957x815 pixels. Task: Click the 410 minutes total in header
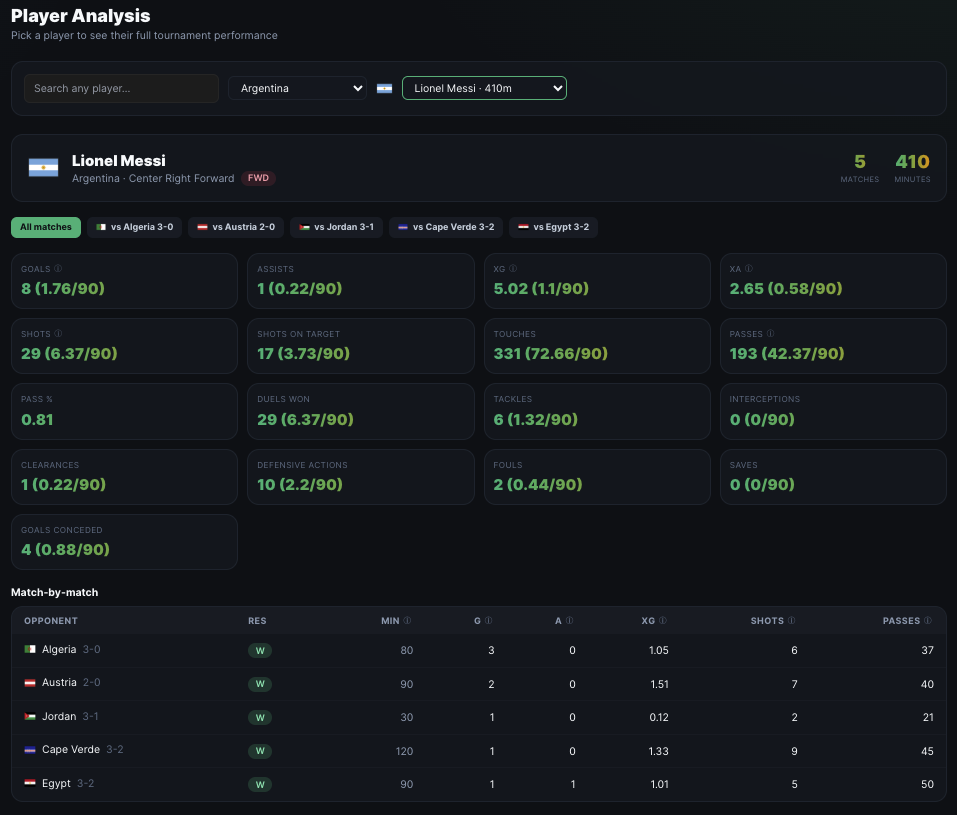tap(912, 162)
